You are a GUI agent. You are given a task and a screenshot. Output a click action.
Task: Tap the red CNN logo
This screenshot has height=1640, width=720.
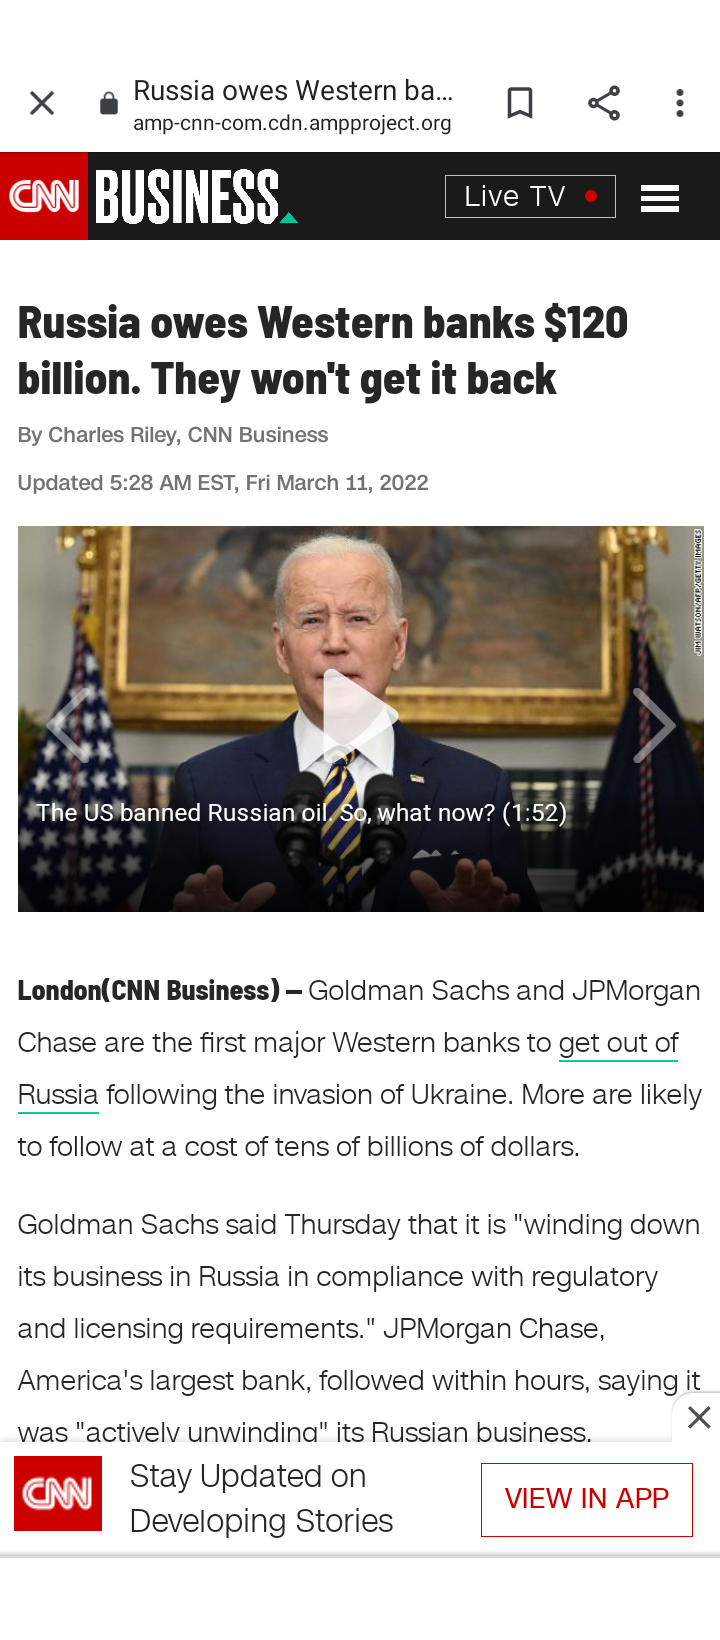pyautogui.click(x=44, y=196)
